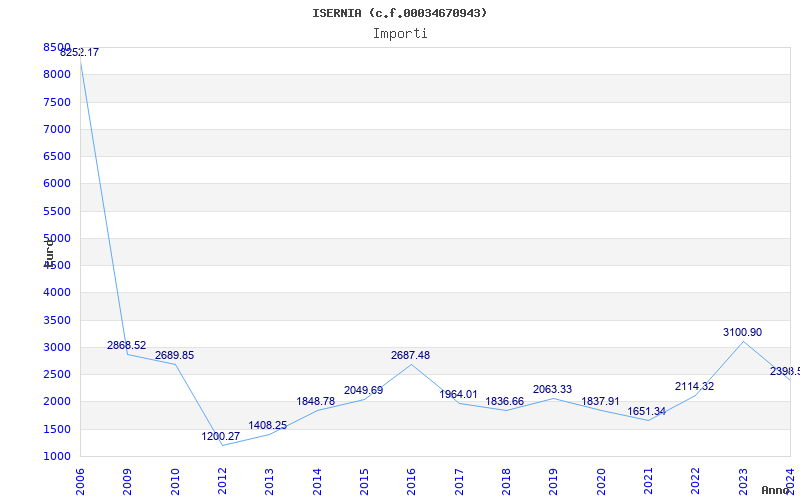Click the 2063.33 value for 2019
Screen dimensions: 800x500
(552, 389)
